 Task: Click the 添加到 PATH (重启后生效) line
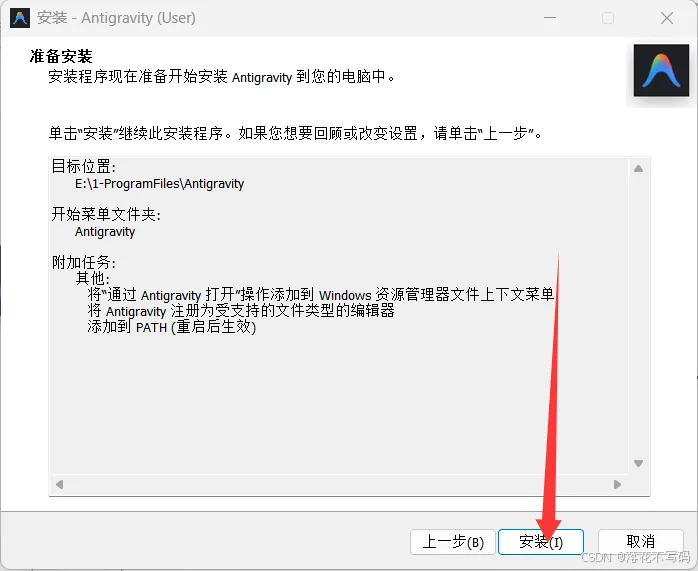(172, 327)
